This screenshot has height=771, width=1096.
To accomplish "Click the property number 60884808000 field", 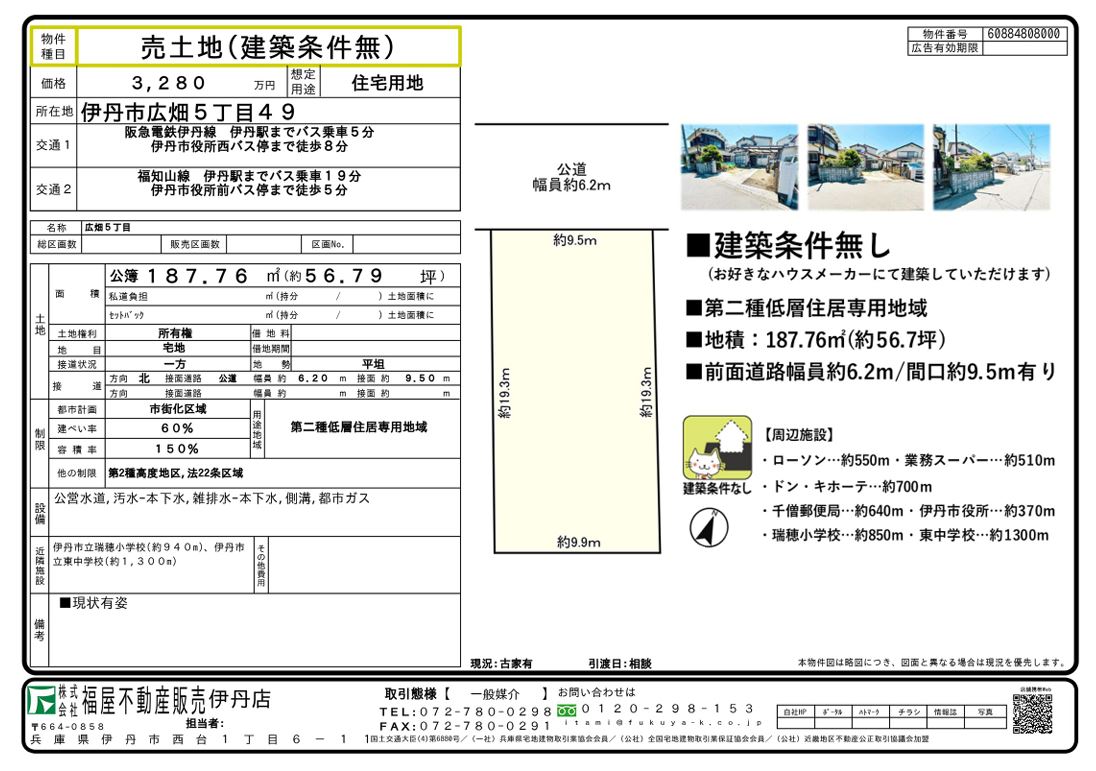I will (x=1024, y=34).
